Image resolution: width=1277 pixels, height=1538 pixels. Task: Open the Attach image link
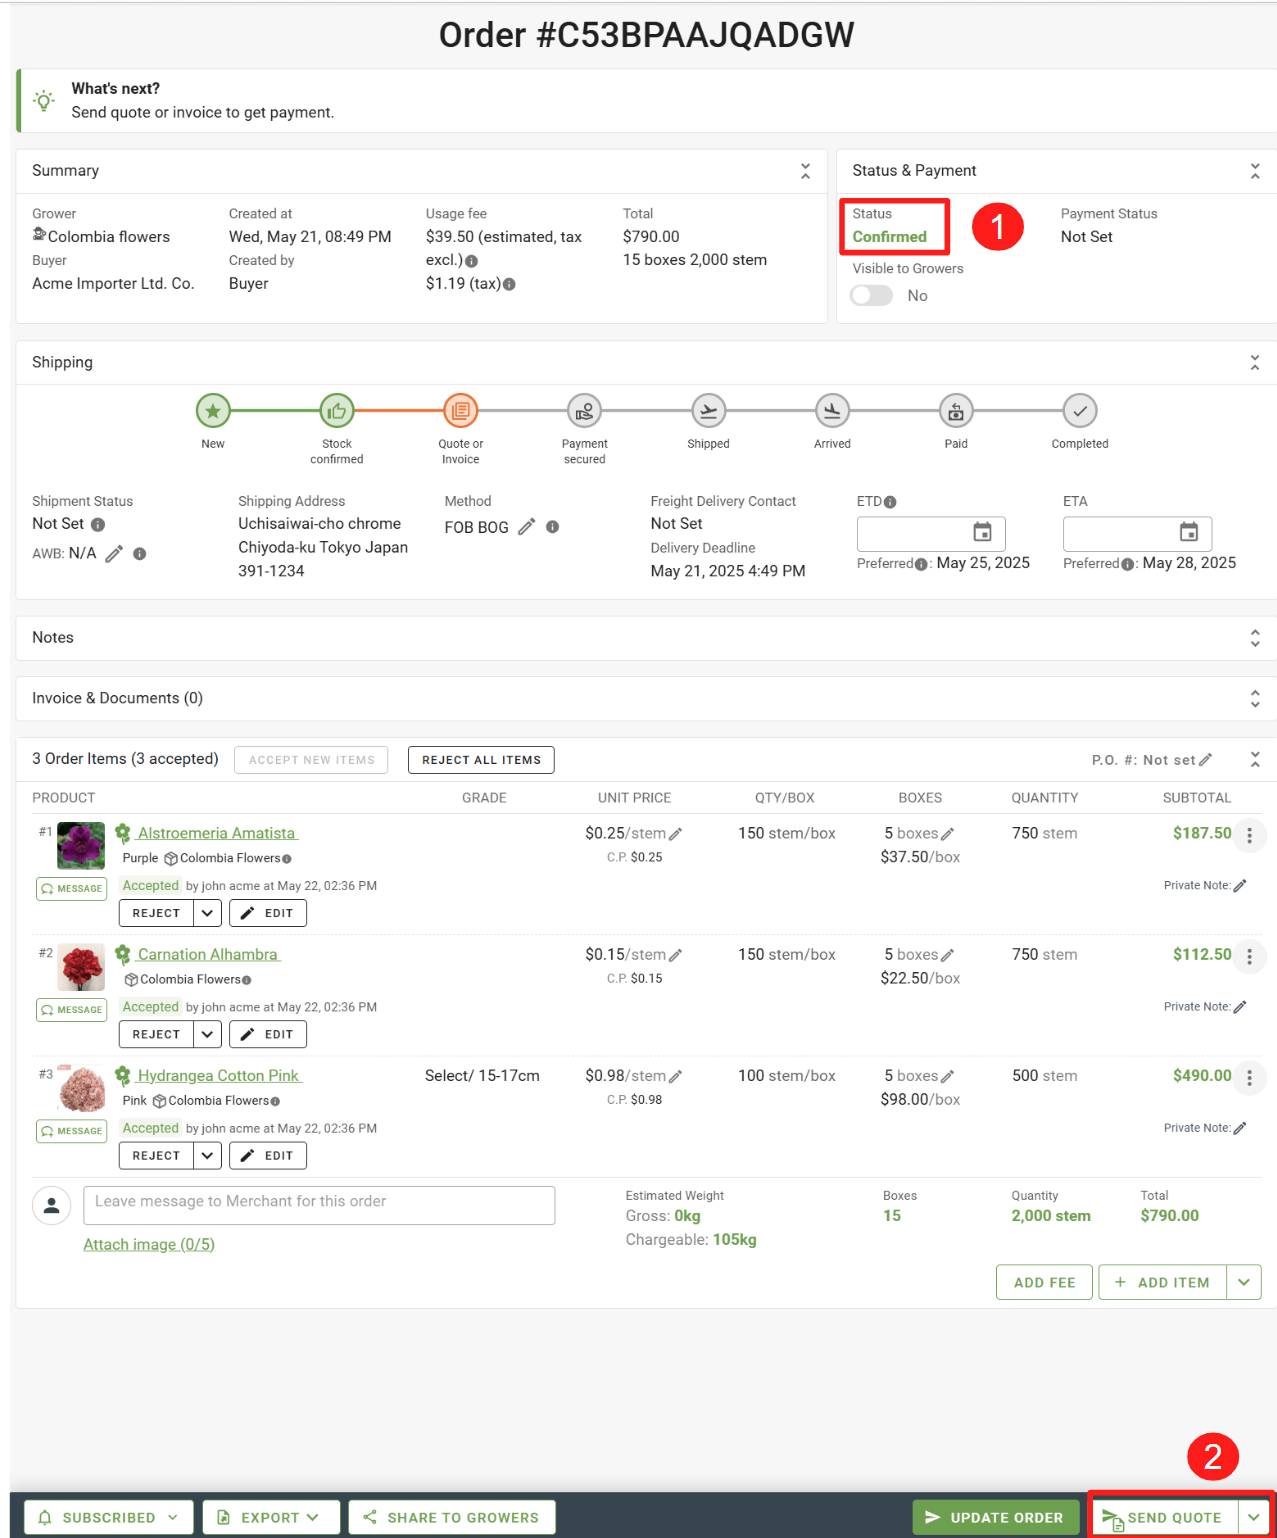(x=149, y=1244)
